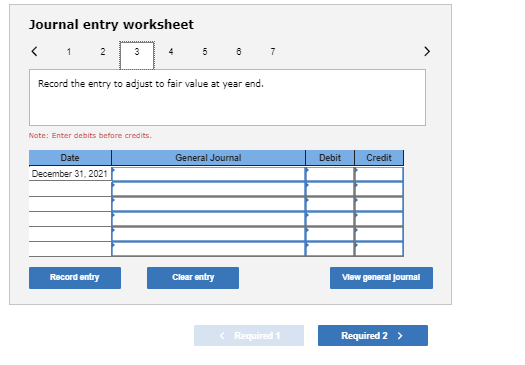Open journal entry tab 1
The height and width of the screenshot is (365, 525).
pyautogui.click(x=69, y=52)
